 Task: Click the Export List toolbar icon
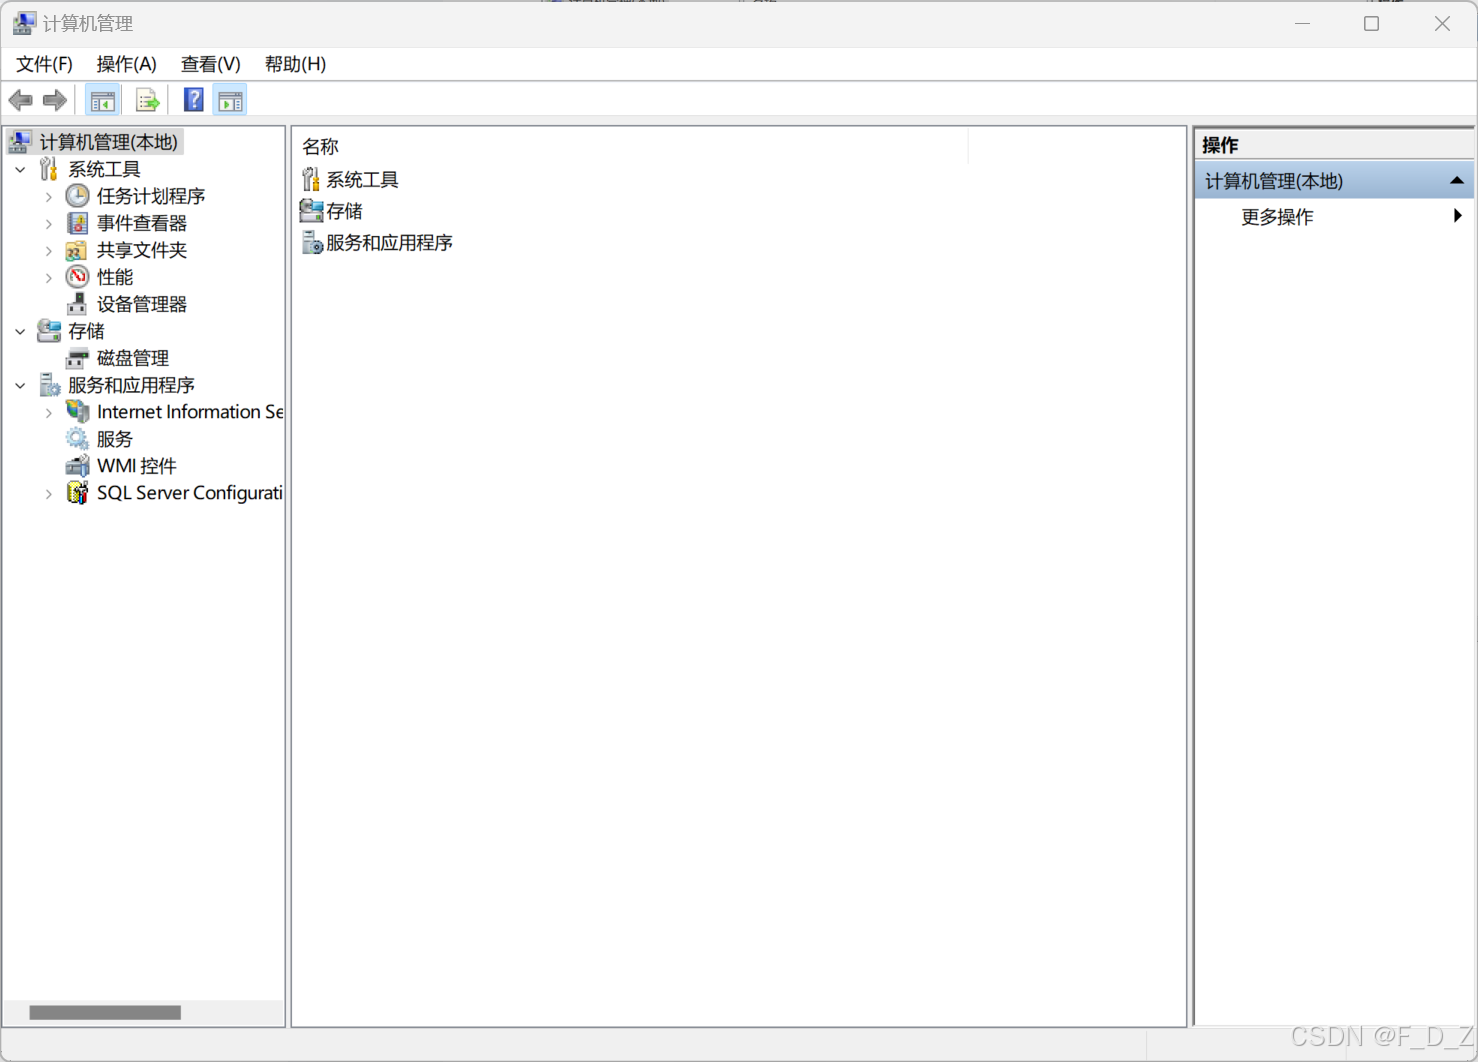tap(147, 100)
